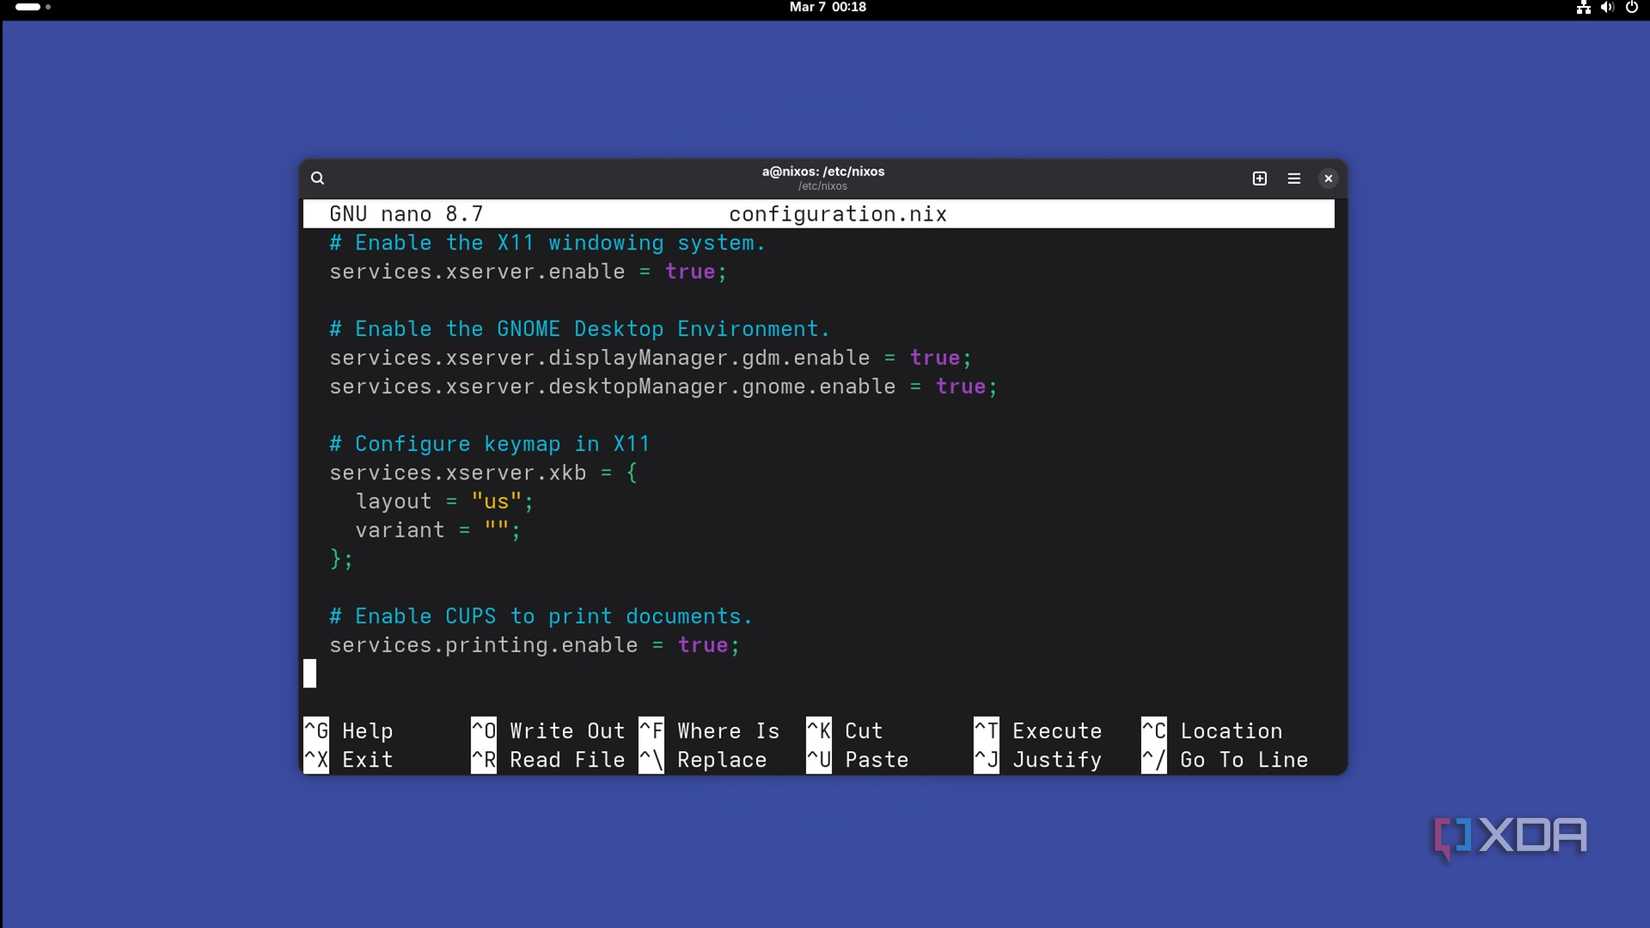Click the Enable CUPS comment line

[541, 616]
